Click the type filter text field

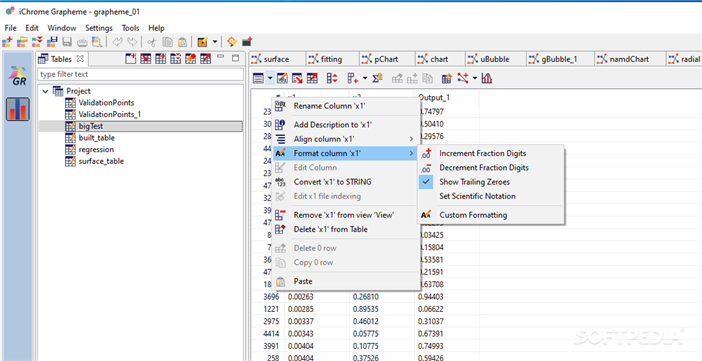point(141,74)
